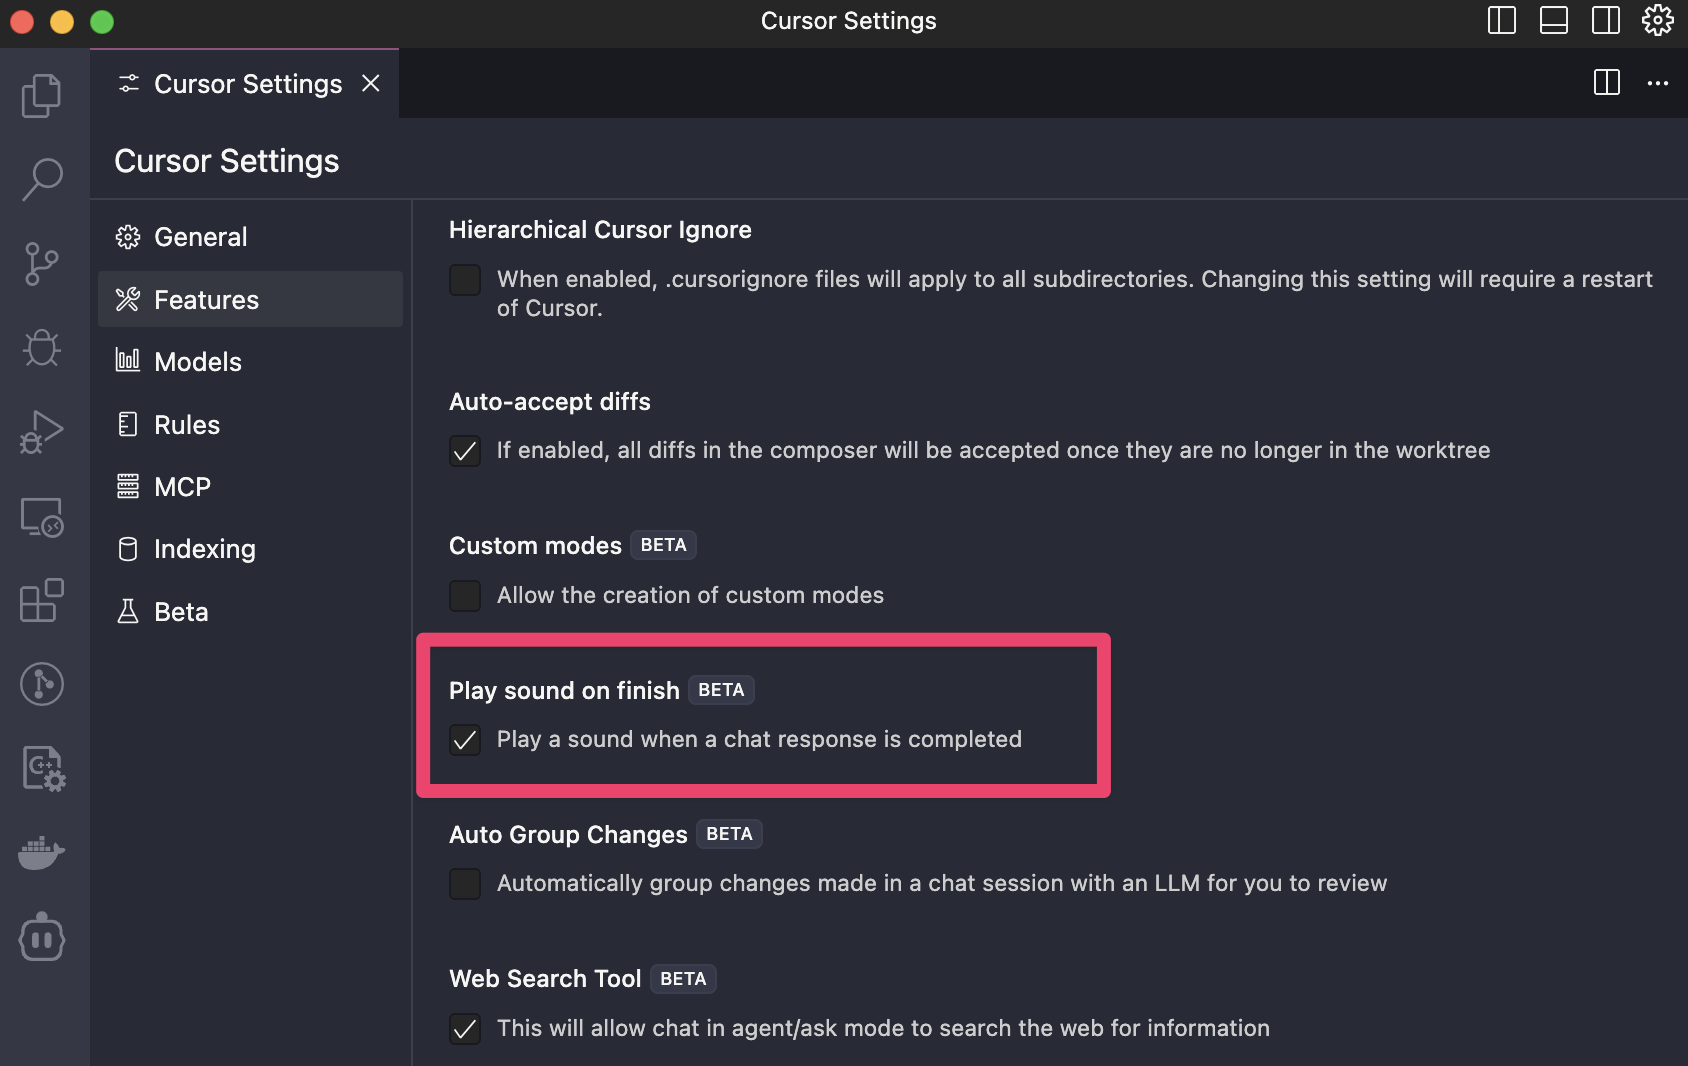This screenshot has width=1688, height=1066.
Task: Open the Beta settings section
Action: tap(250, 611)
